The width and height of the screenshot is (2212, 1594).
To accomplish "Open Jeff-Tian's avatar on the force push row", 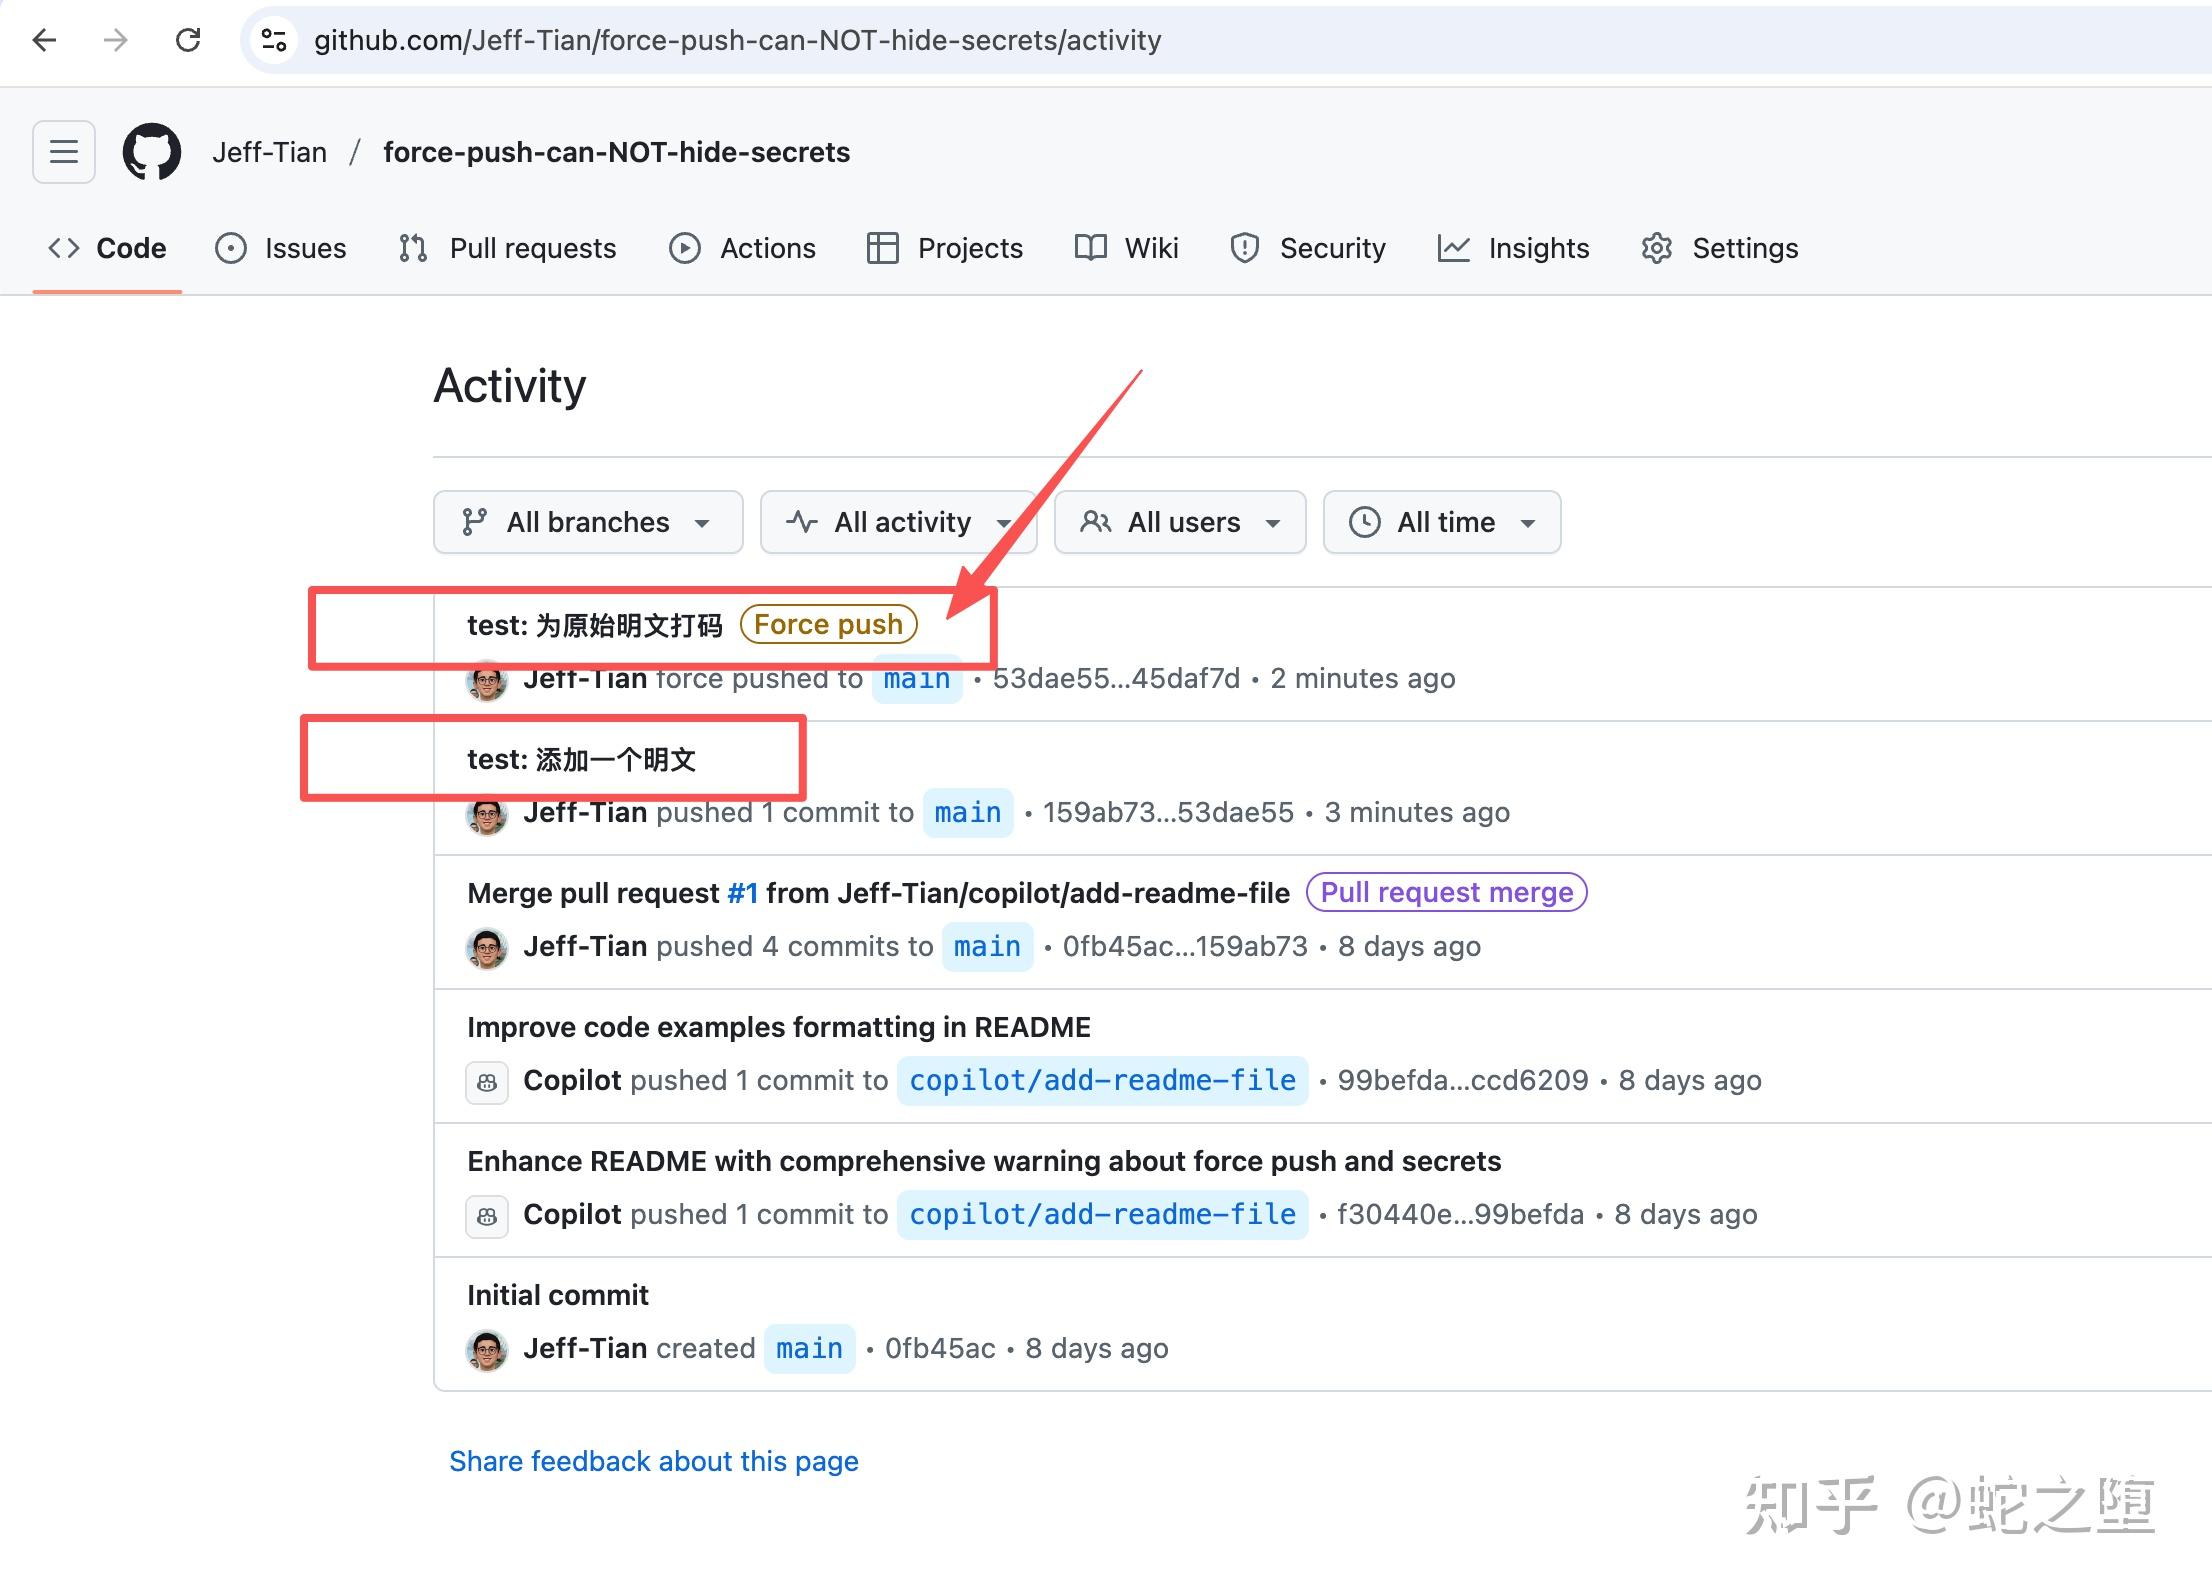I will point(487,680).
